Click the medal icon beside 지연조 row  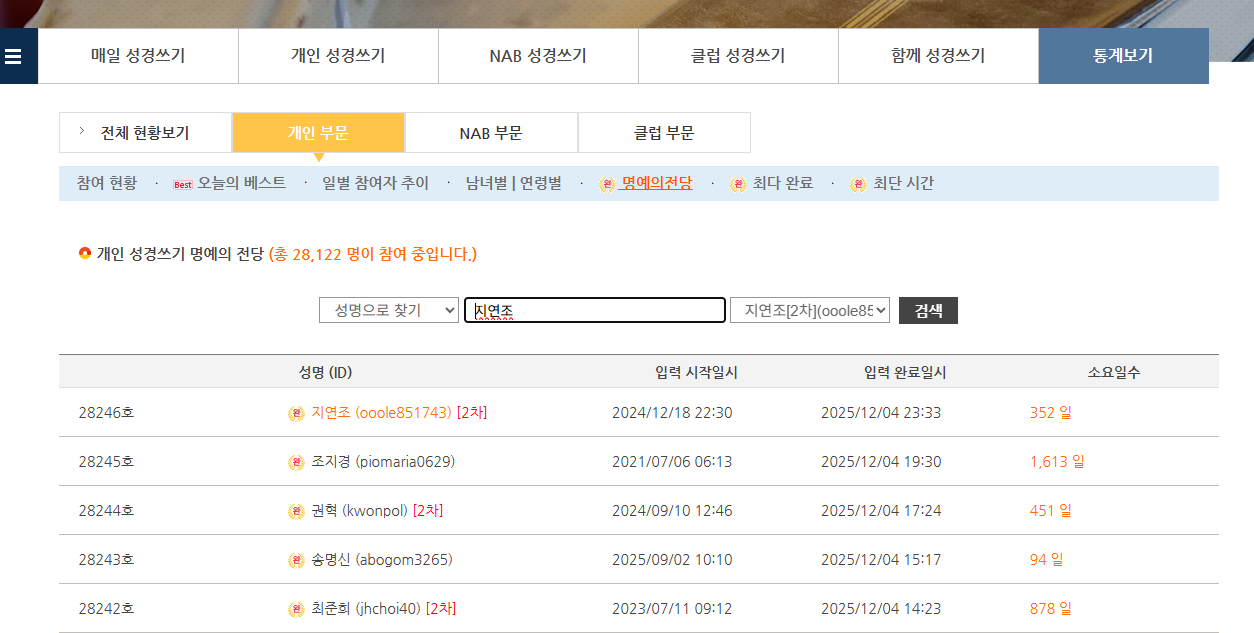(x=296, y=413)
